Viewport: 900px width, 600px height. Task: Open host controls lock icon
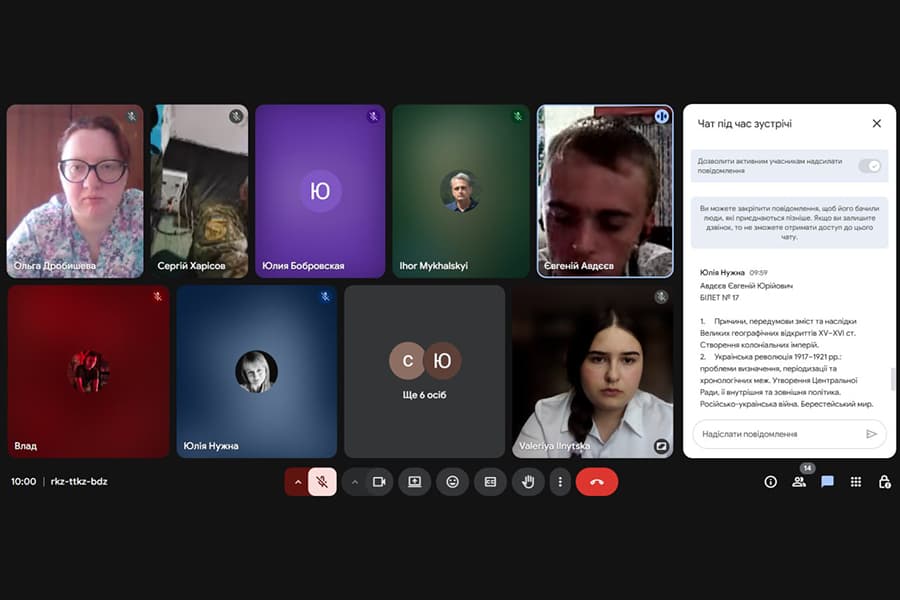point(885,482)
